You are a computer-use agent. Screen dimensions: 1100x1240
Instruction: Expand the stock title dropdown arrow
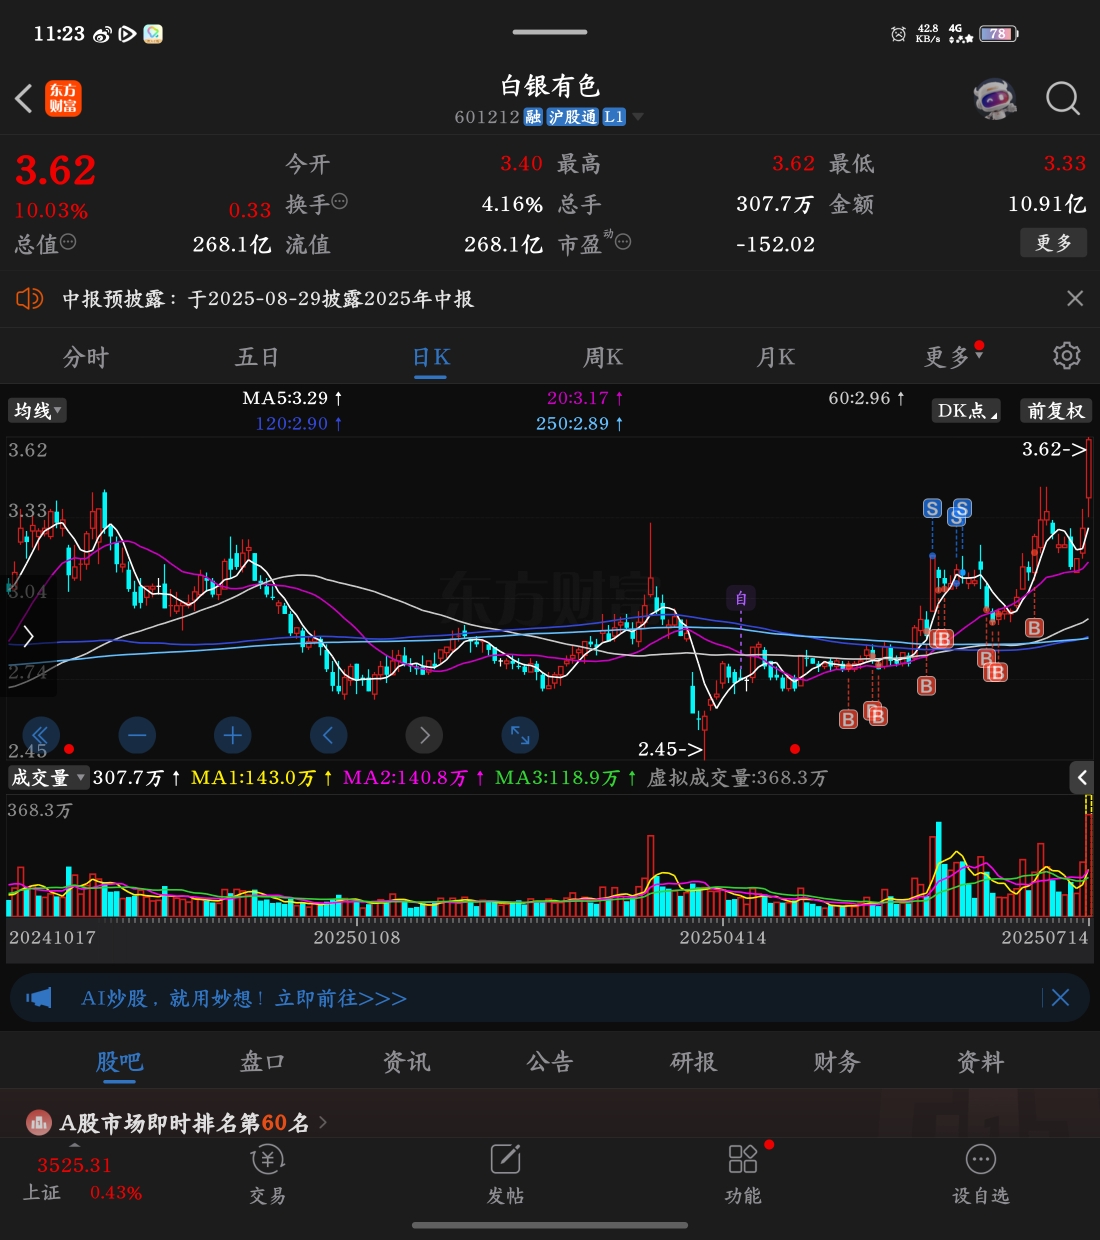(x=638, y=117)
